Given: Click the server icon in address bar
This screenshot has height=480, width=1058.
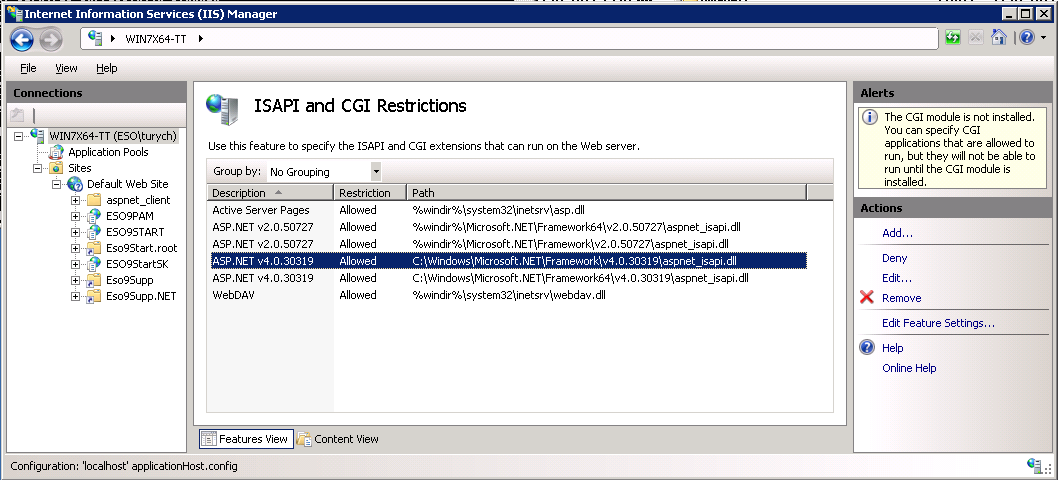Looking at the screenshot, I should click(x=95, y=38).
